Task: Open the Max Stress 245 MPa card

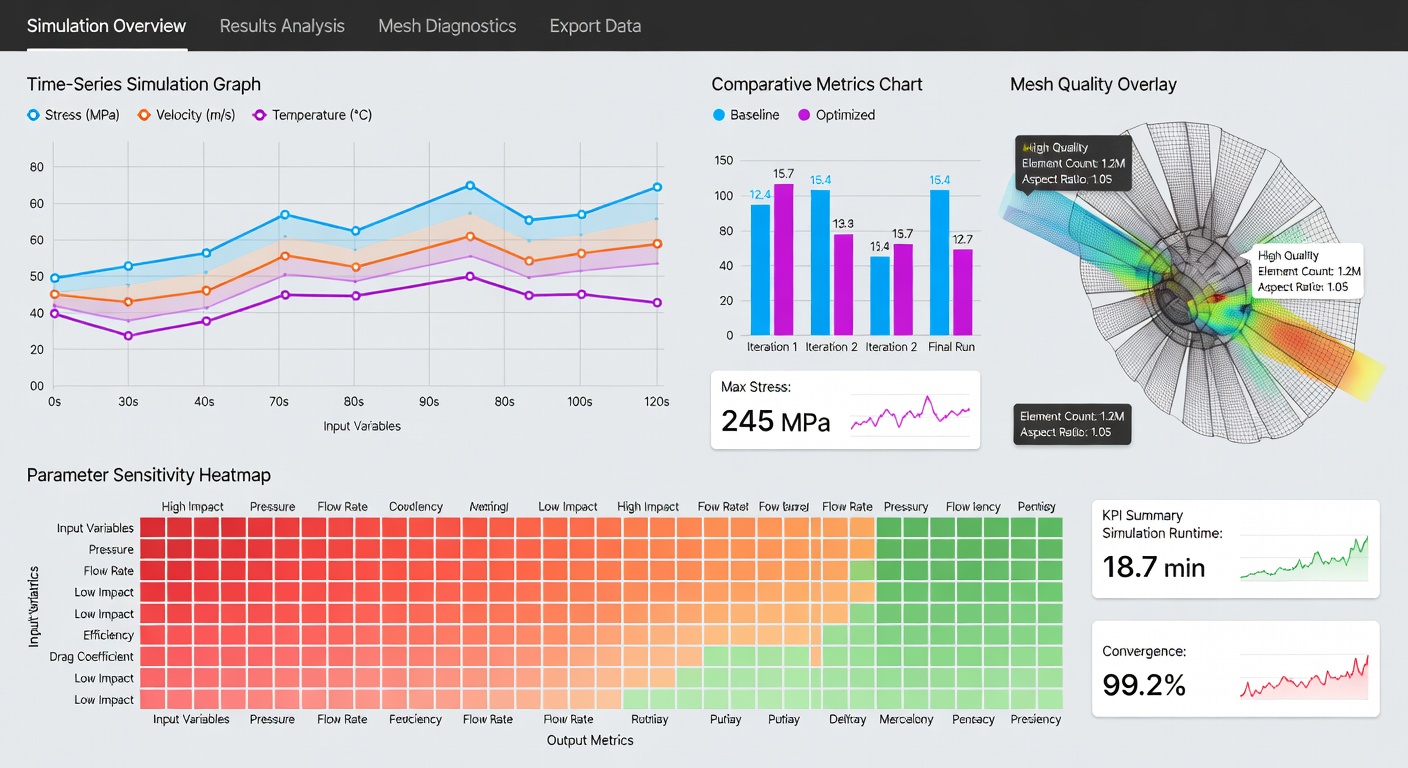Action: (x=845, y=410)
